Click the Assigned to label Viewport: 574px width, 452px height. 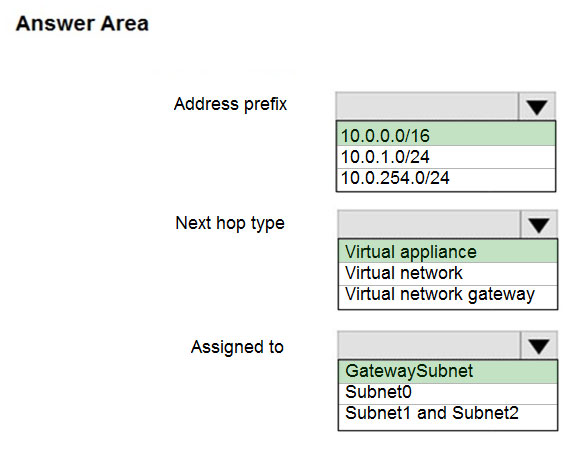(237, 347)
